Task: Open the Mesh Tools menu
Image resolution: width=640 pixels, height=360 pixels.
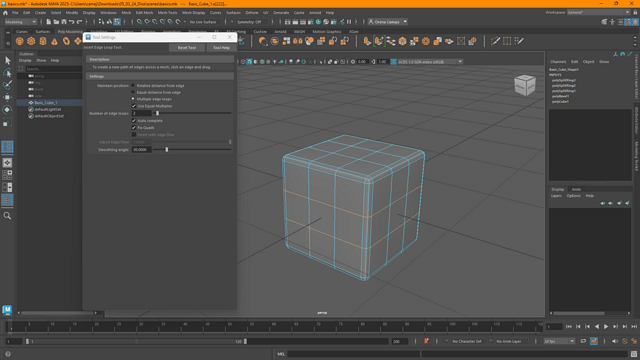Action: [167, 13]
